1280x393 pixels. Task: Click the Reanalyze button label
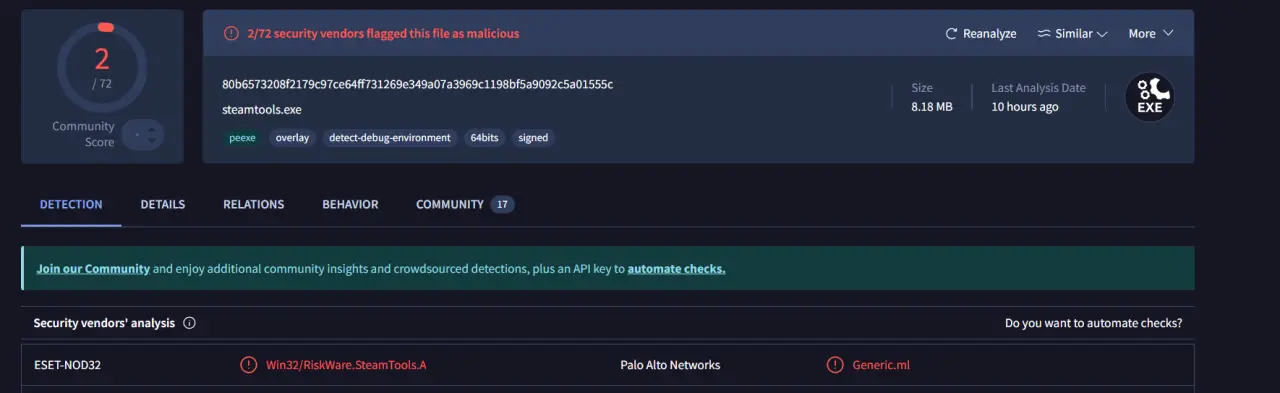990,34
